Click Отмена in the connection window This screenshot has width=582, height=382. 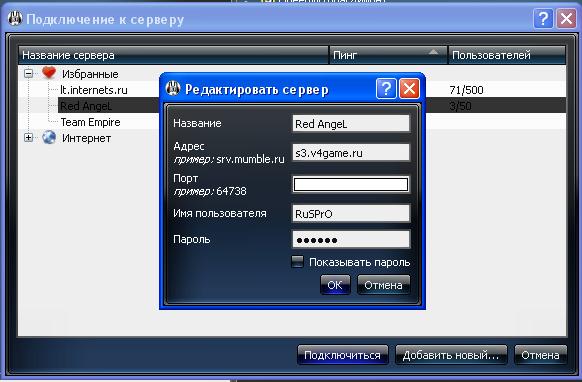540,355
